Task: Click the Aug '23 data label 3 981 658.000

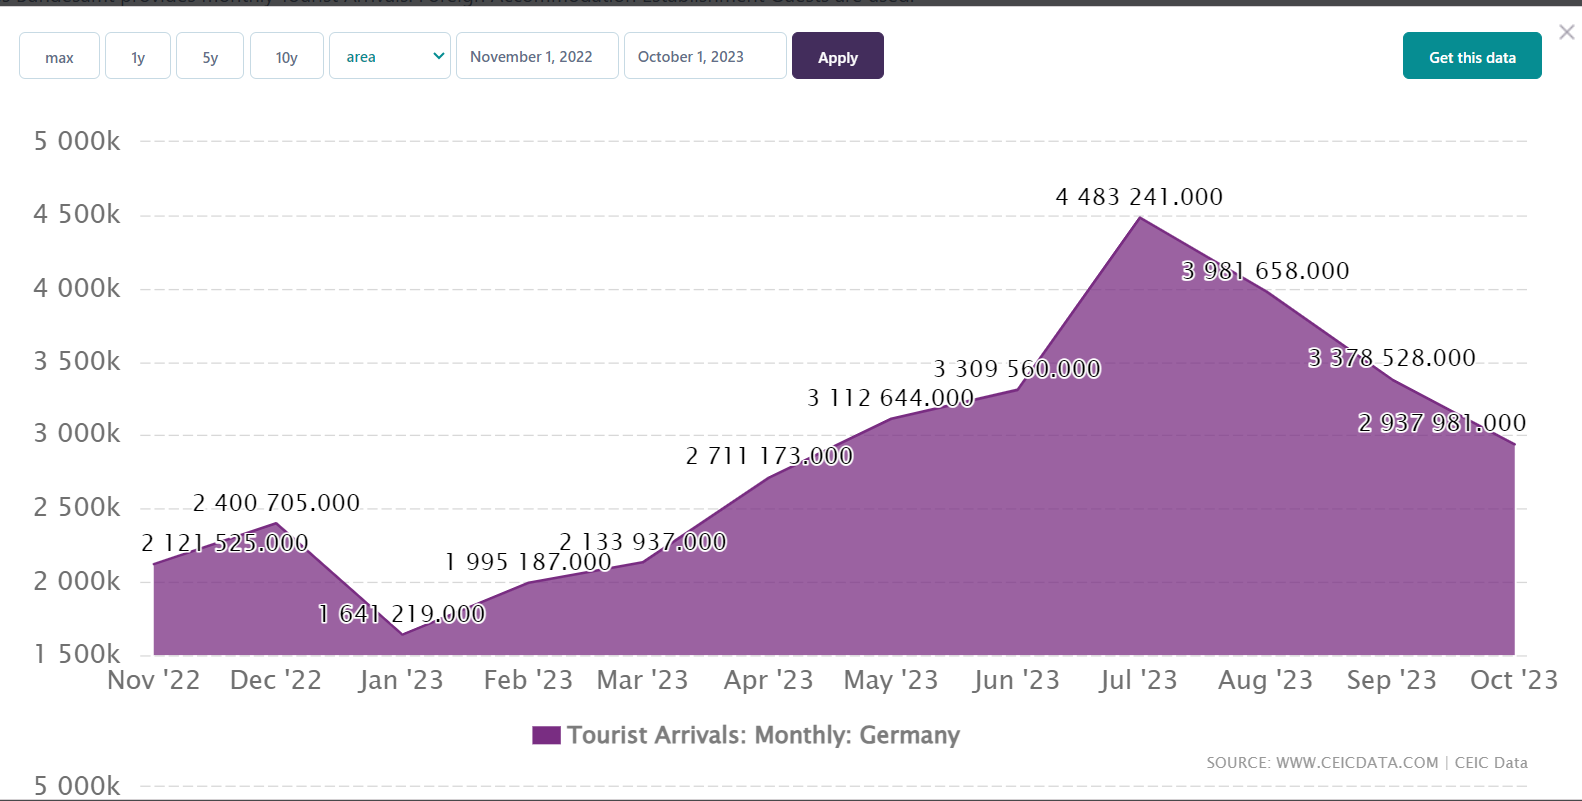Action: click(1265, 271)
